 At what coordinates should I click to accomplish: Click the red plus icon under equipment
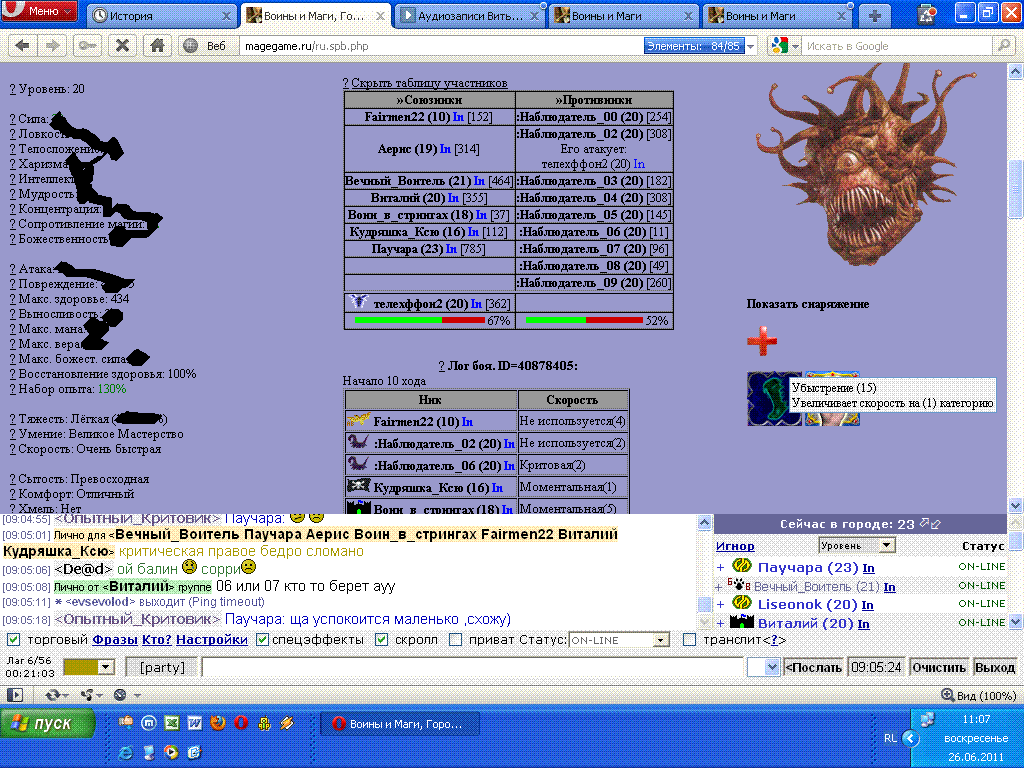pos(762,341)
